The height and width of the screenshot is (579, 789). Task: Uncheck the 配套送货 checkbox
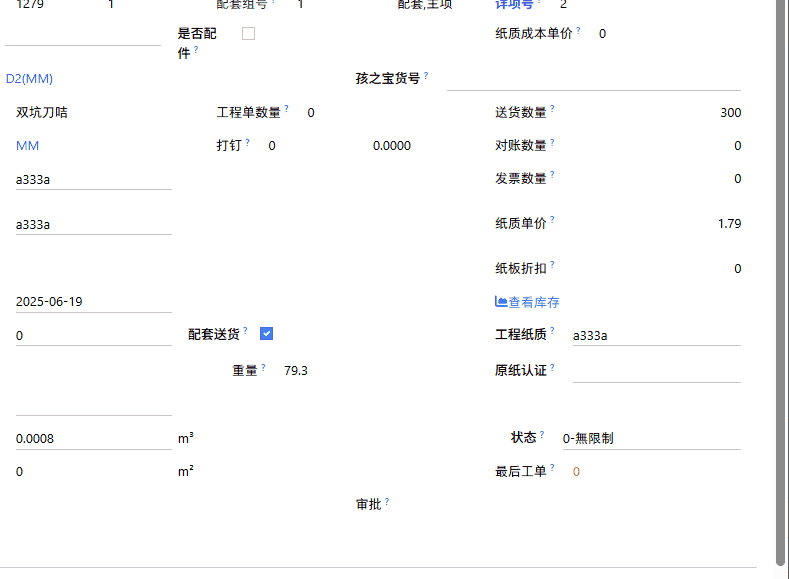(266, 334)
